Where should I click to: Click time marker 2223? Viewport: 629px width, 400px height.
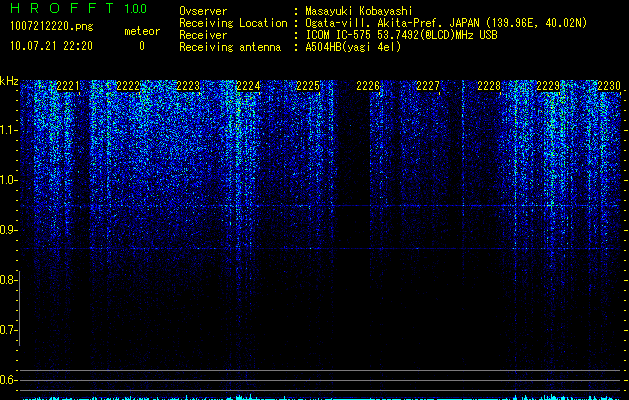pos(188,86)
